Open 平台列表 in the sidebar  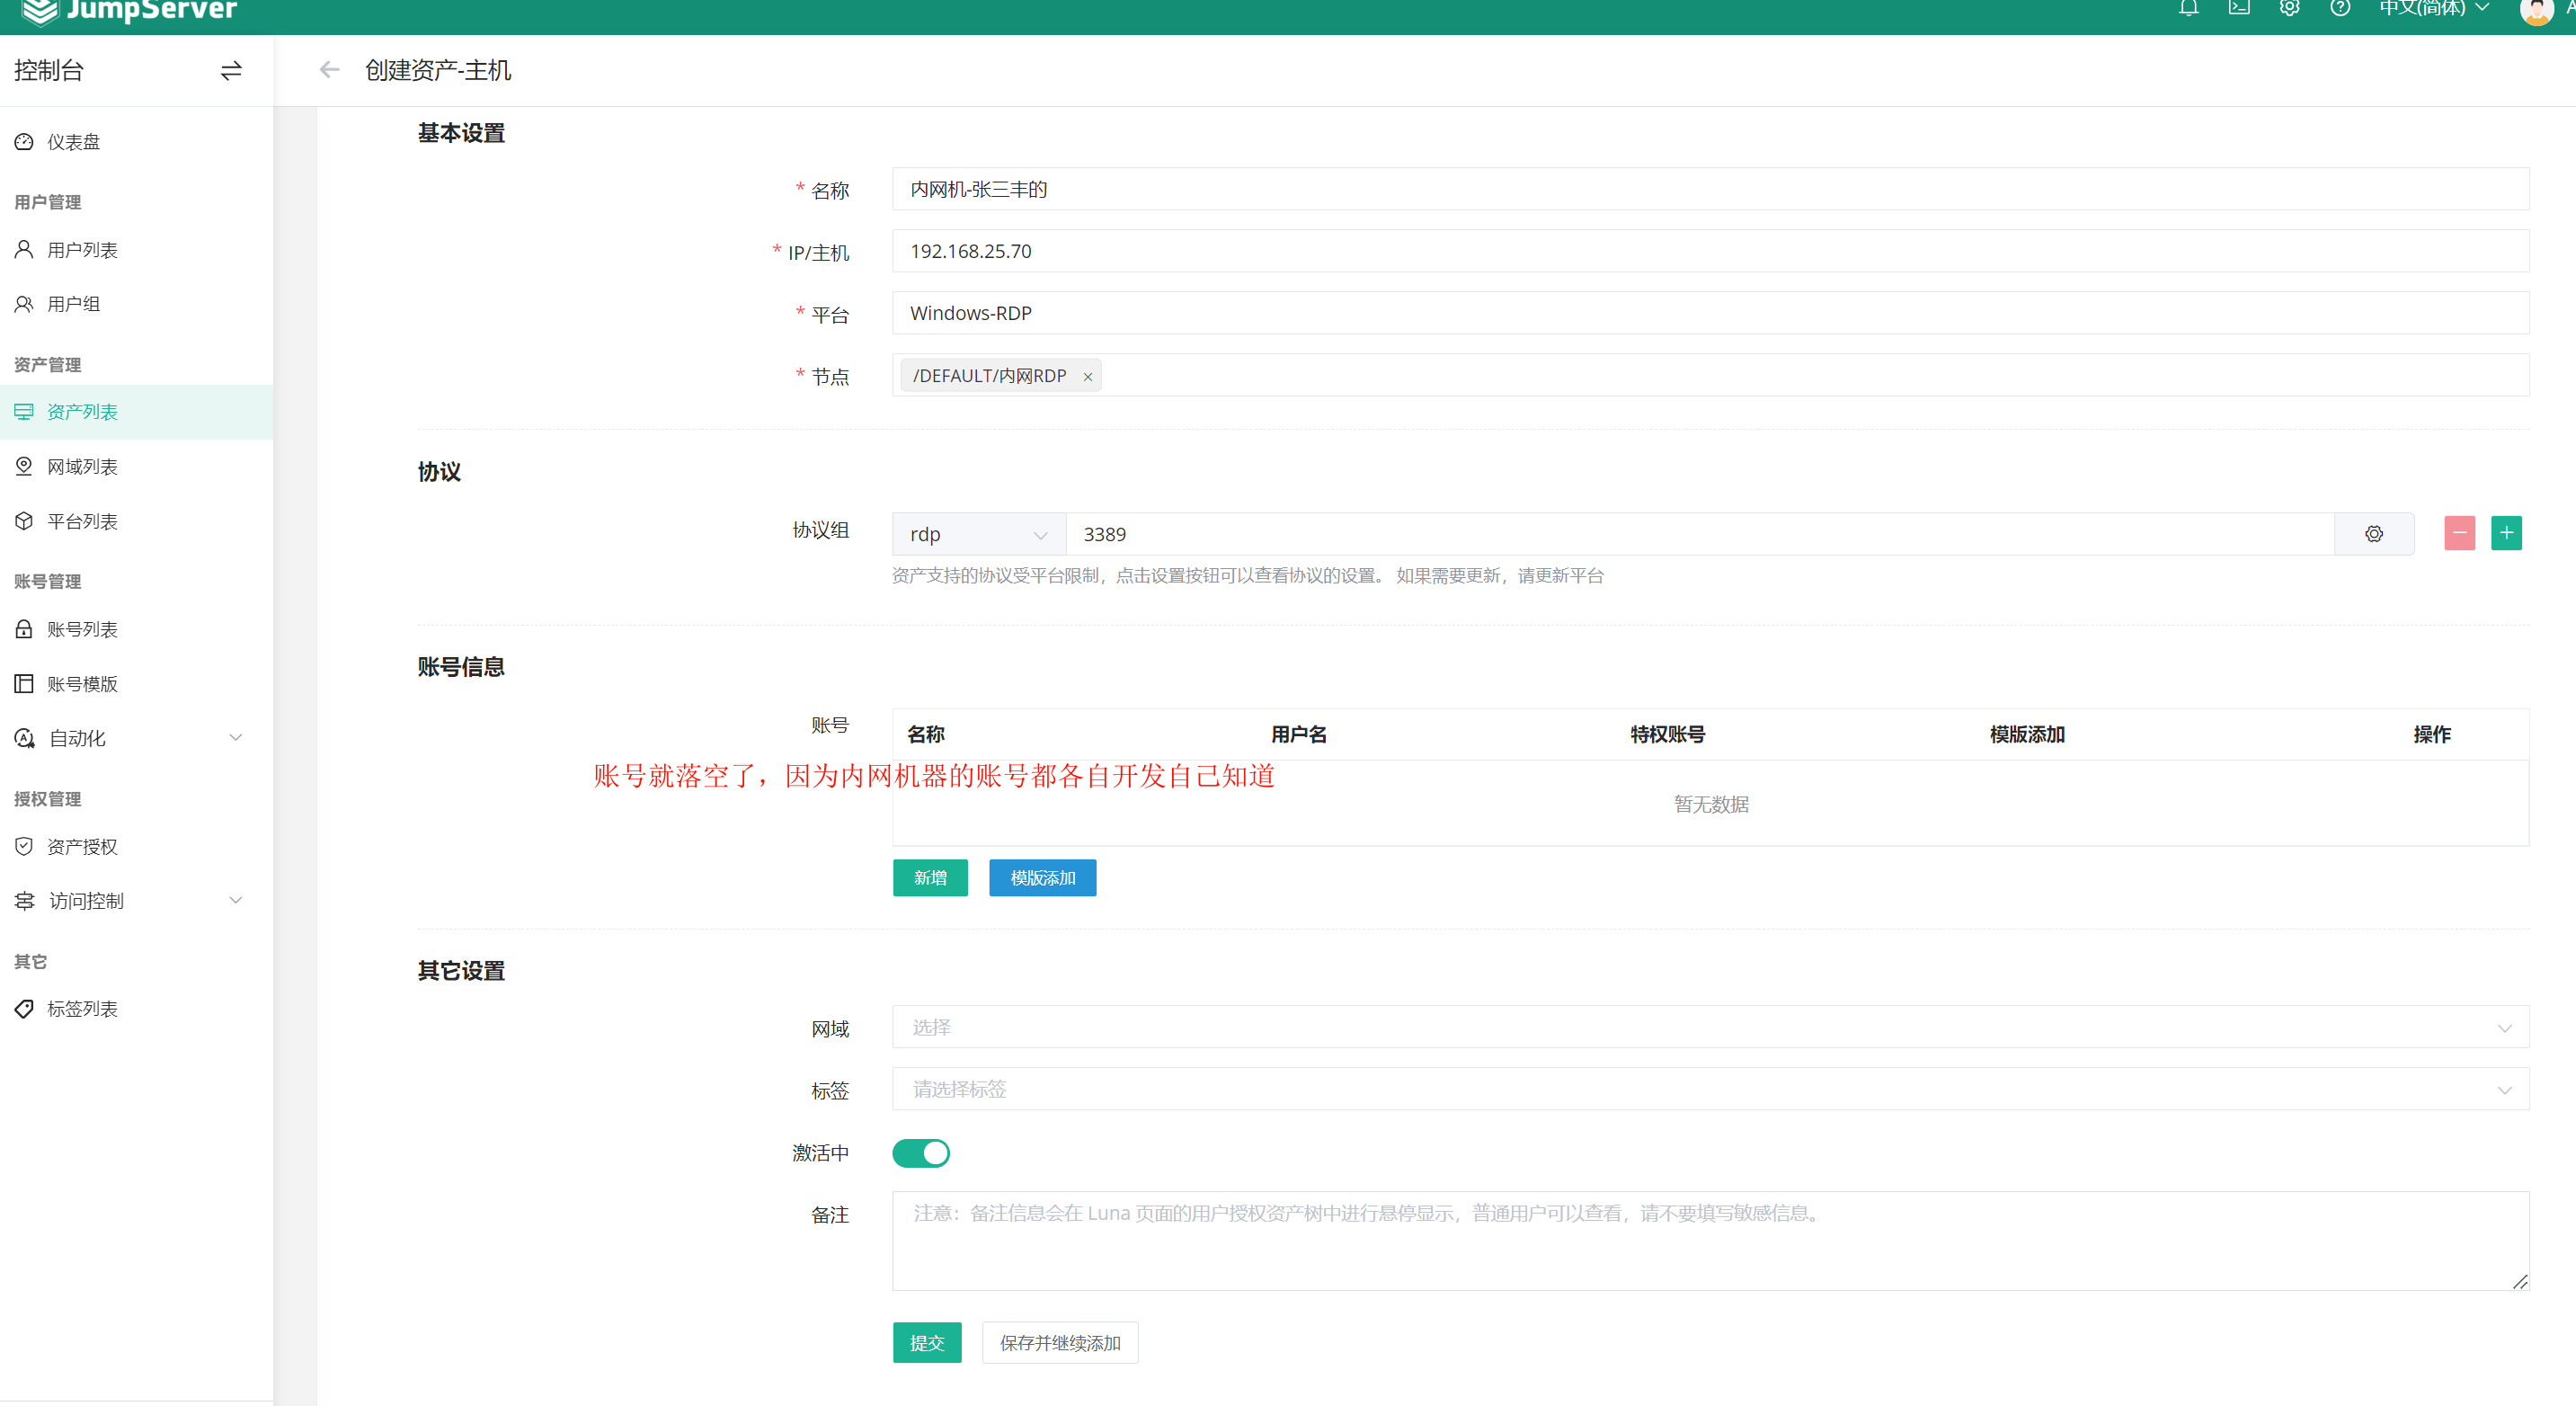pos(82,521)
